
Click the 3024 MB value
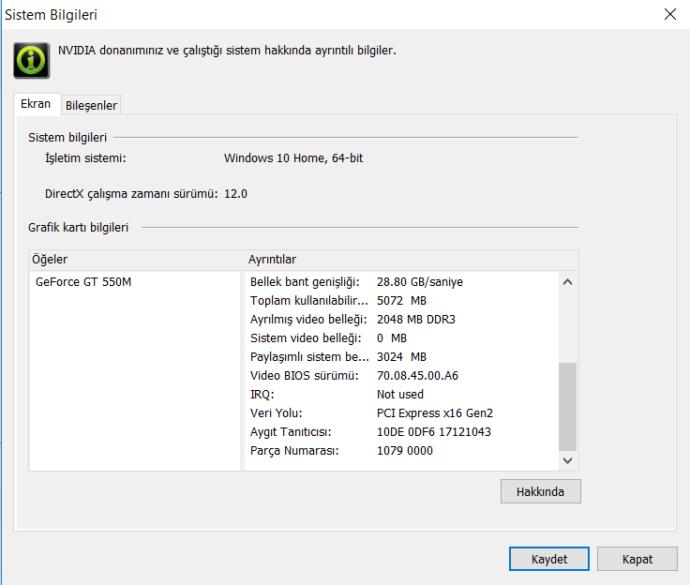(x=402, y=357)
